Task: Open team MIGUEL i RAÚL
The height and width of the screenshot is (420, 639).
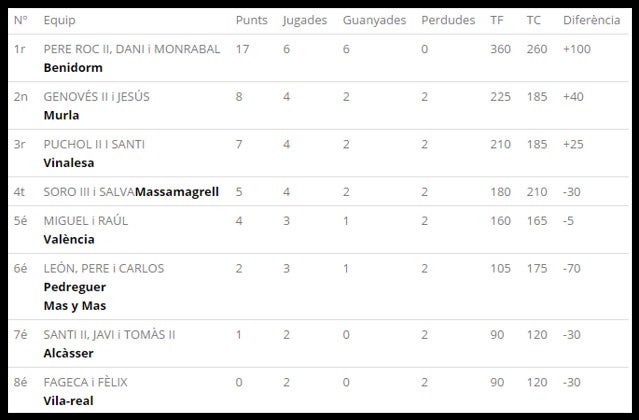Action: (86, 220)
